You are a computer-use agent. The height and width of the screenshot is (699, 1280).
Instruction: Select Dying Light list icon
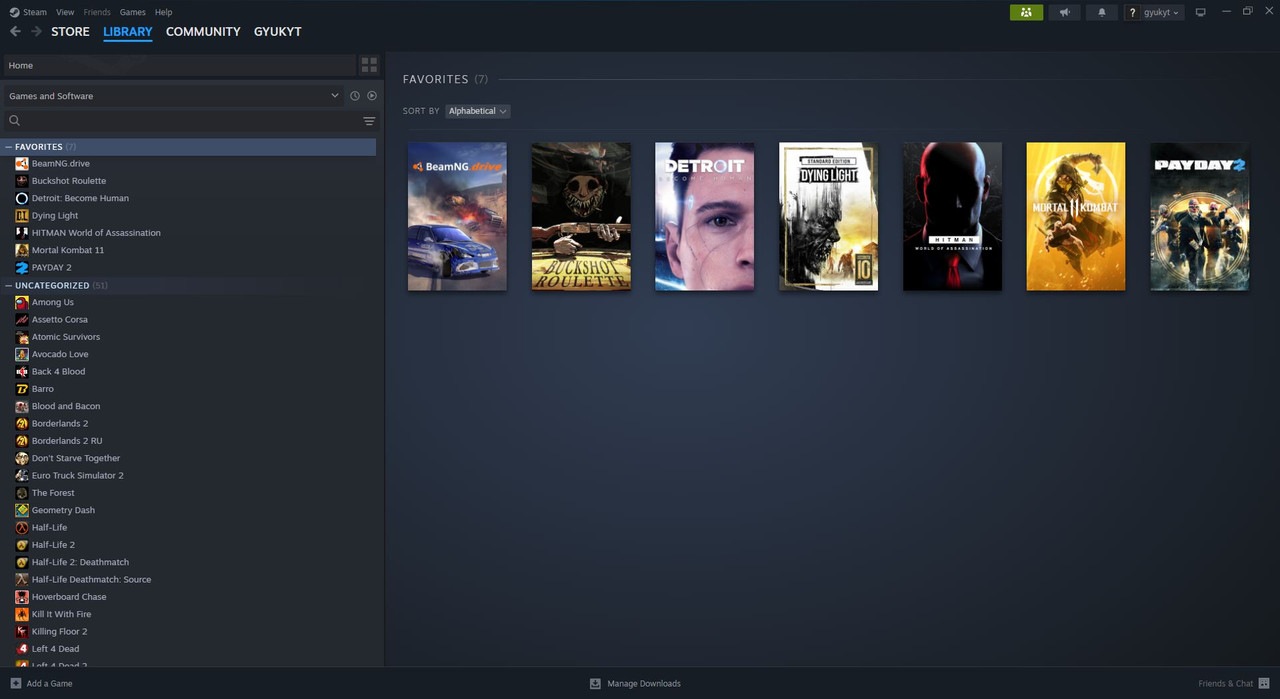[22, 215]
